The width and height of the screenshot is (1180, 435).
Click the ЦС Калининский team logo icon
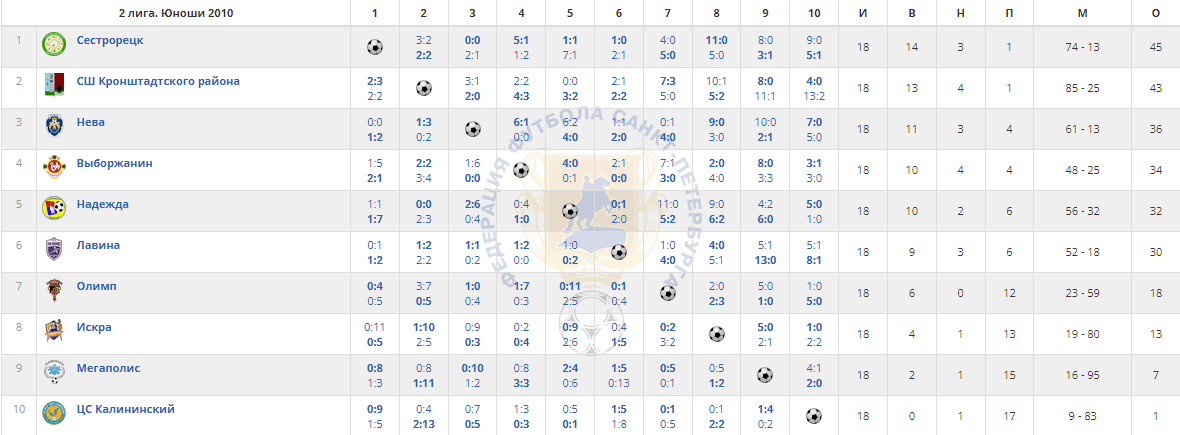click(x=53, y=413)
